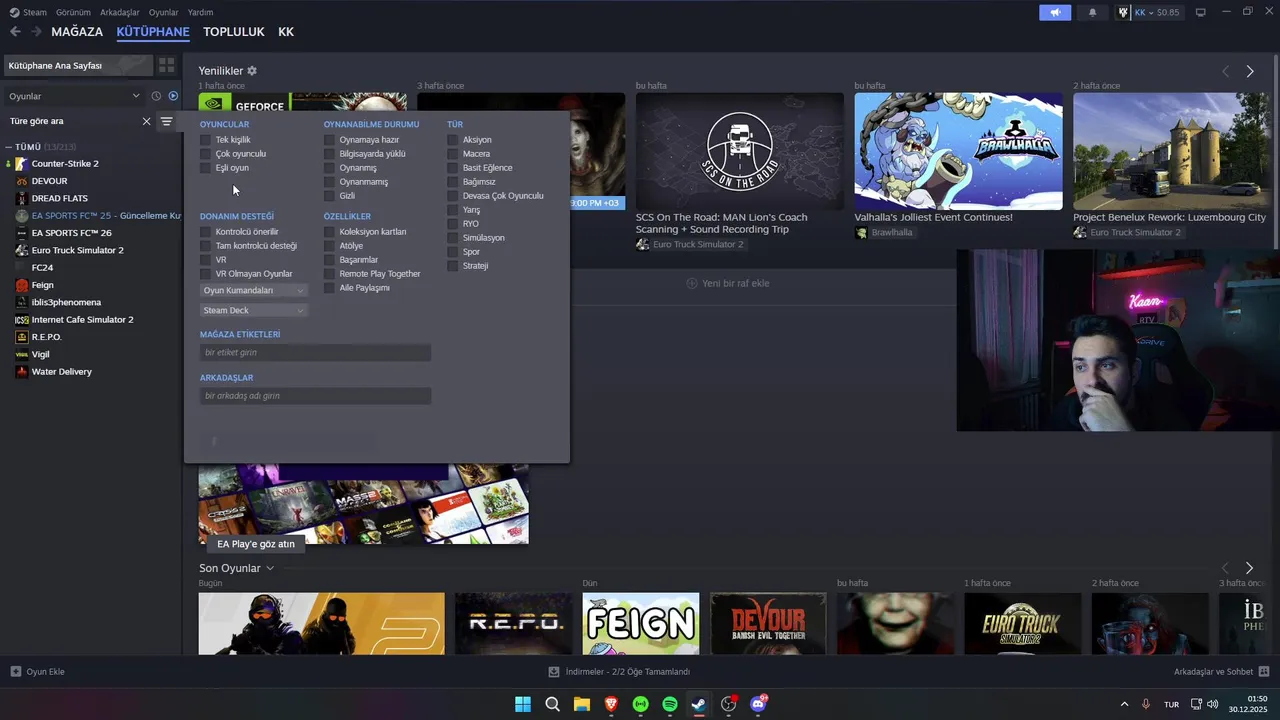
Task: Check Remote Play Together filter
Action: coord(329,274)
